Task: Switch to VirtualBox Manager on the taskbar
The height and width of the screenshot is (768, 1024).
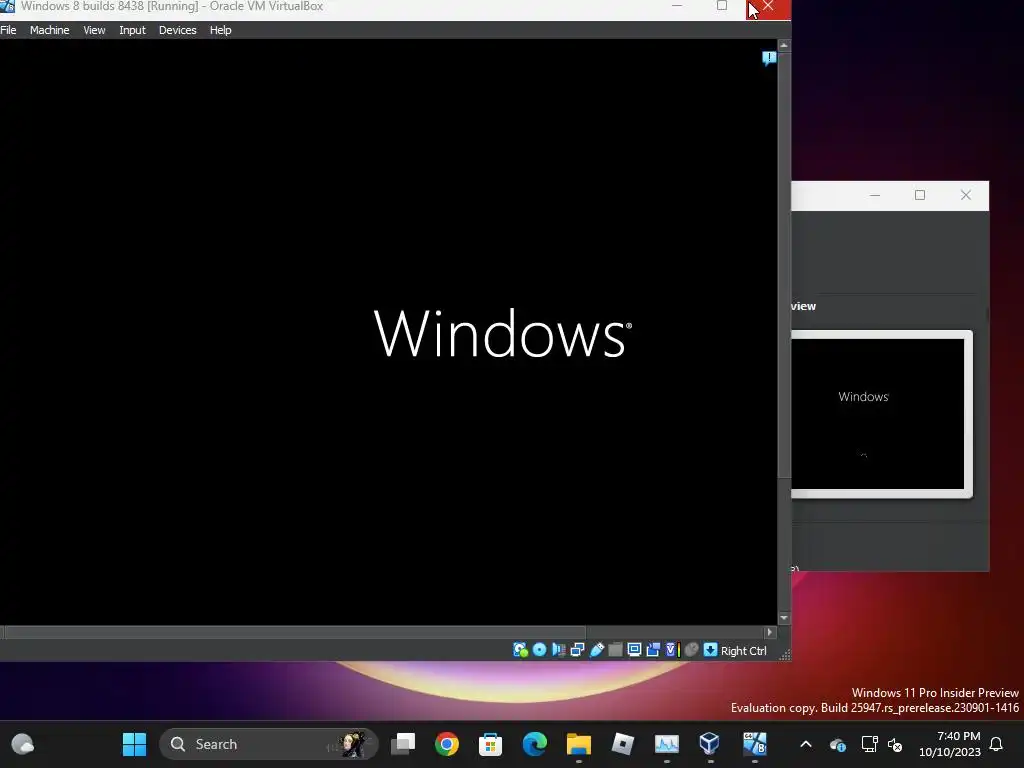Action: 710,744
